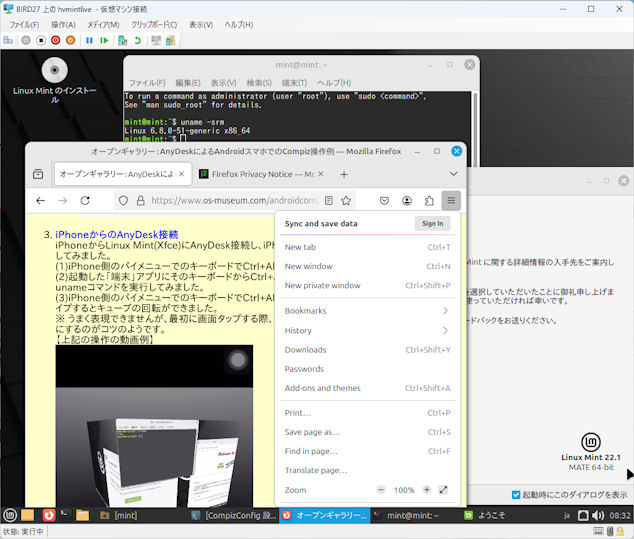The height and width of the screenshot is (539, 634).
Task: Click the site padlock icon
Action: tap(140, 200)
